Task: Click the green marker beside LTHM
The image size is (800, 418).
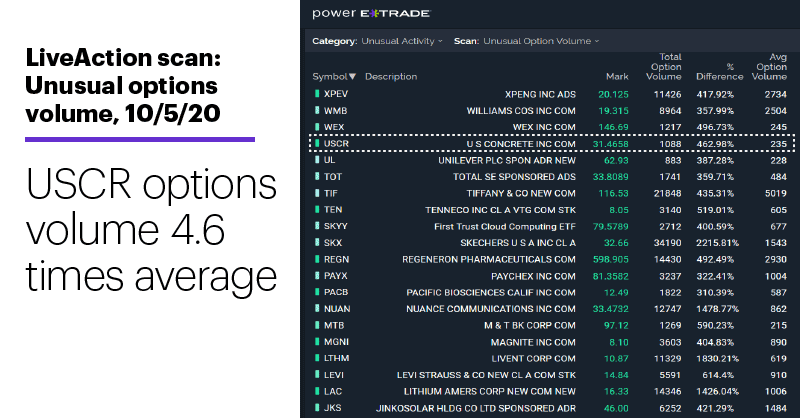Action: (317, 358)
